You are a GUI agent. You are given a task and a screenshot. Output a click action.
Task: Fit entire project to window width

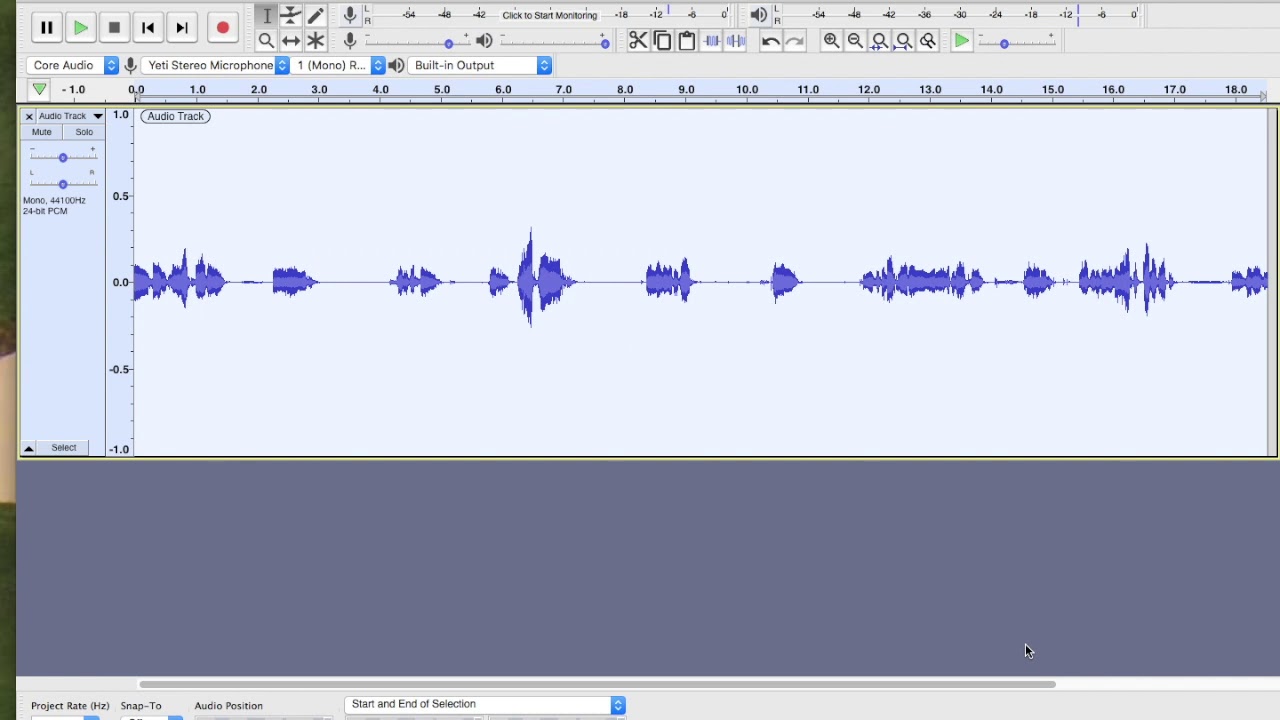coord(903,41)
